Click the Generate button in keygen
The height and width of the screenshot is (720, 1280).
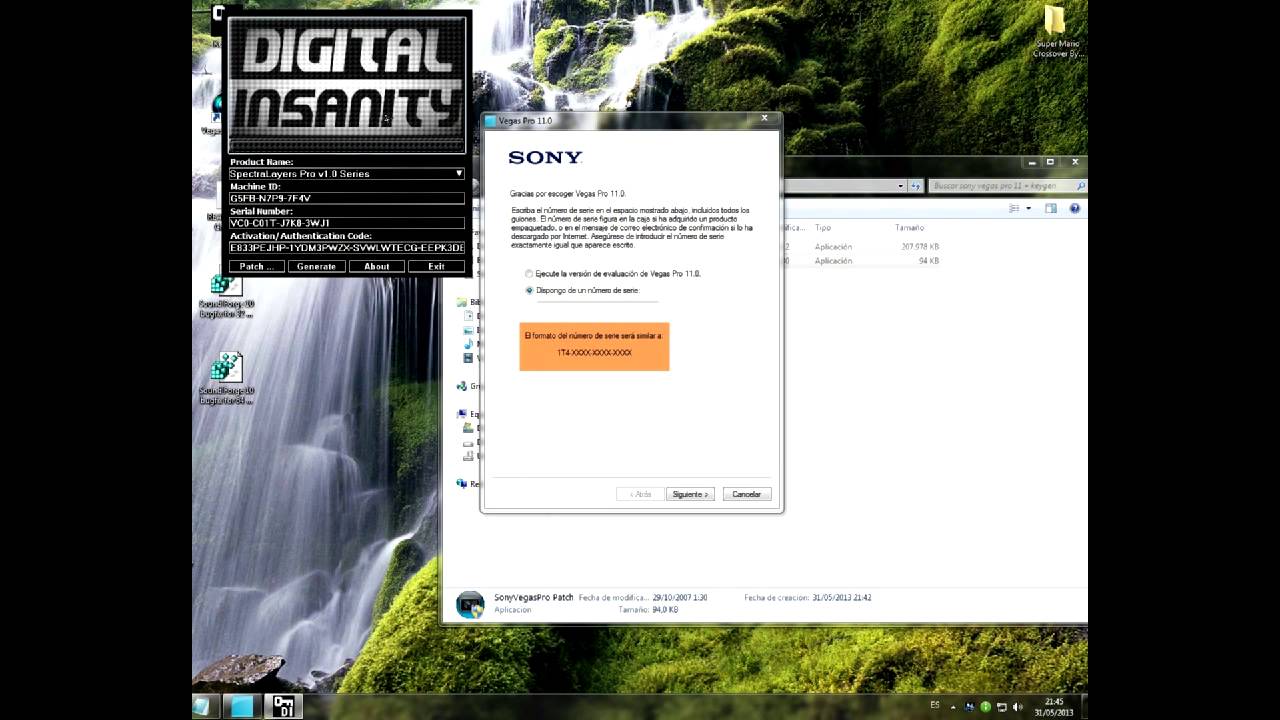point(316,266)
